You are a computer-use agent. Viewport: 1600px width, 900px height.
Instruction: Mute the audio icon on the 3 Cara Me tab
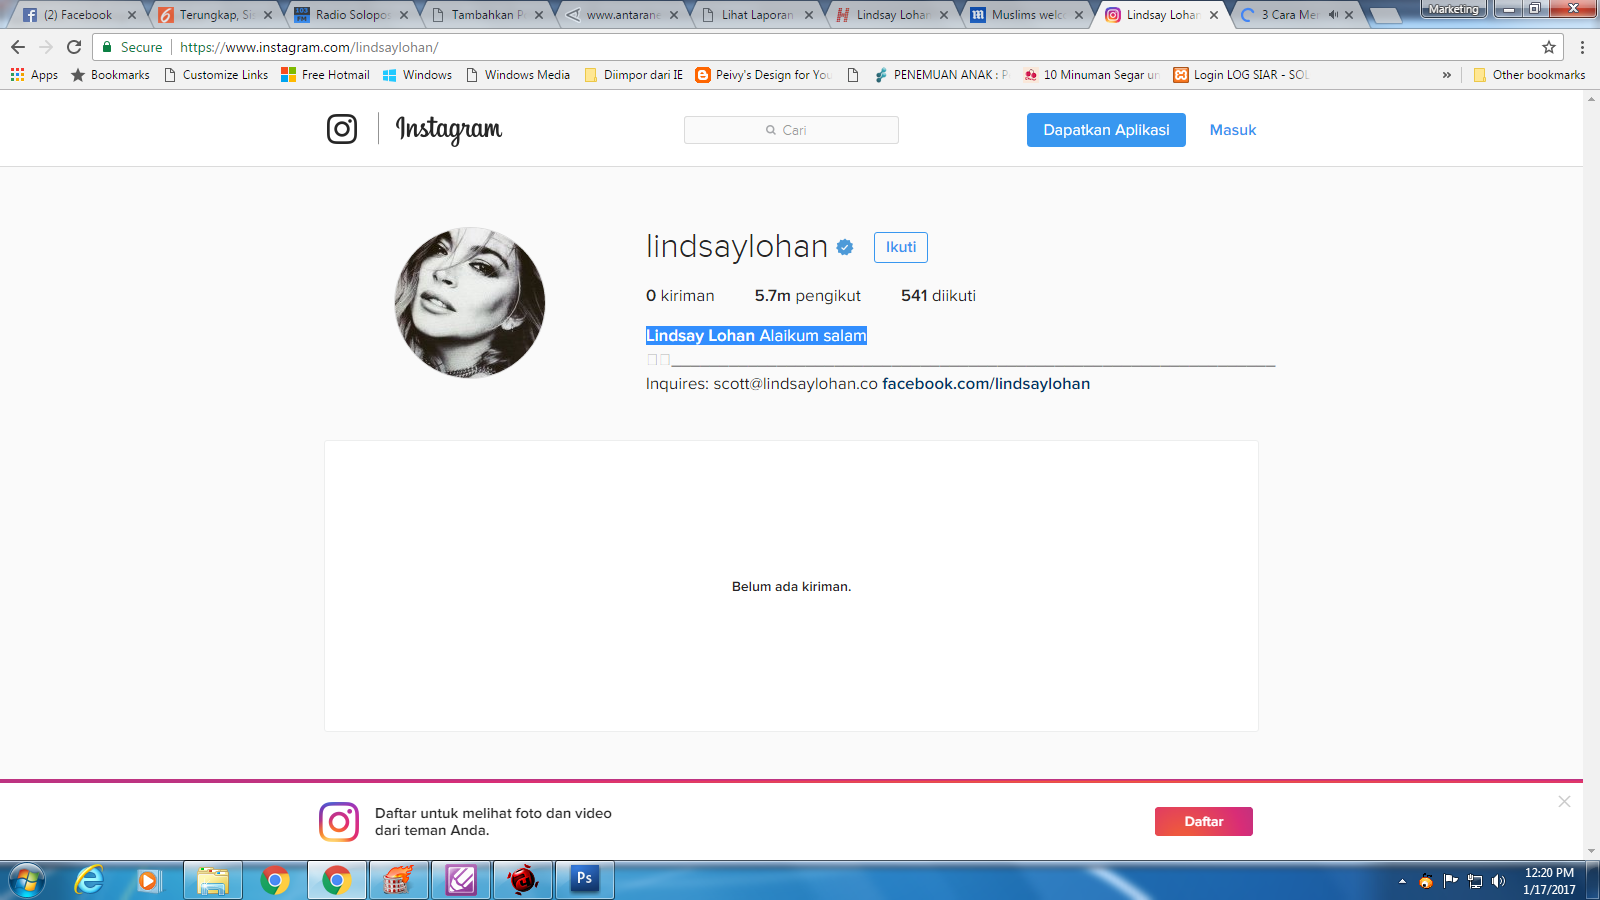1333,15
